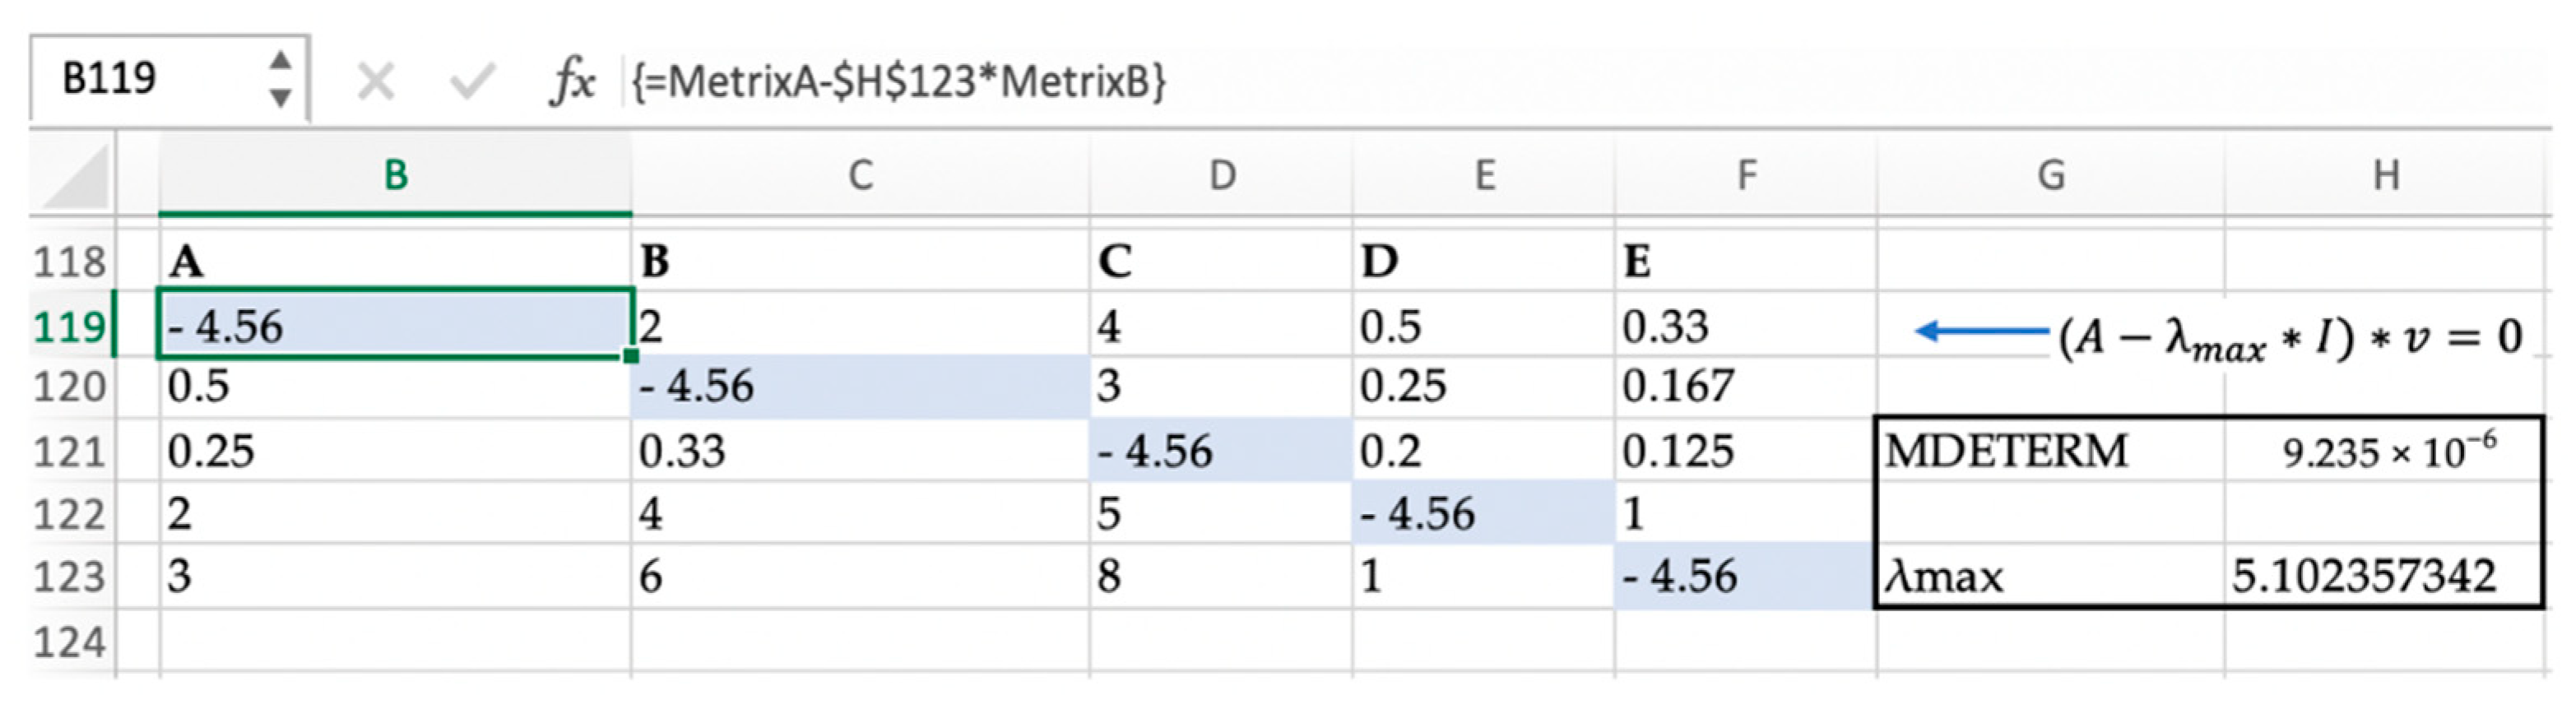This screenshot has width=2576, height=709.
Task: Click the Name Box down arrow
Action: 281,98
